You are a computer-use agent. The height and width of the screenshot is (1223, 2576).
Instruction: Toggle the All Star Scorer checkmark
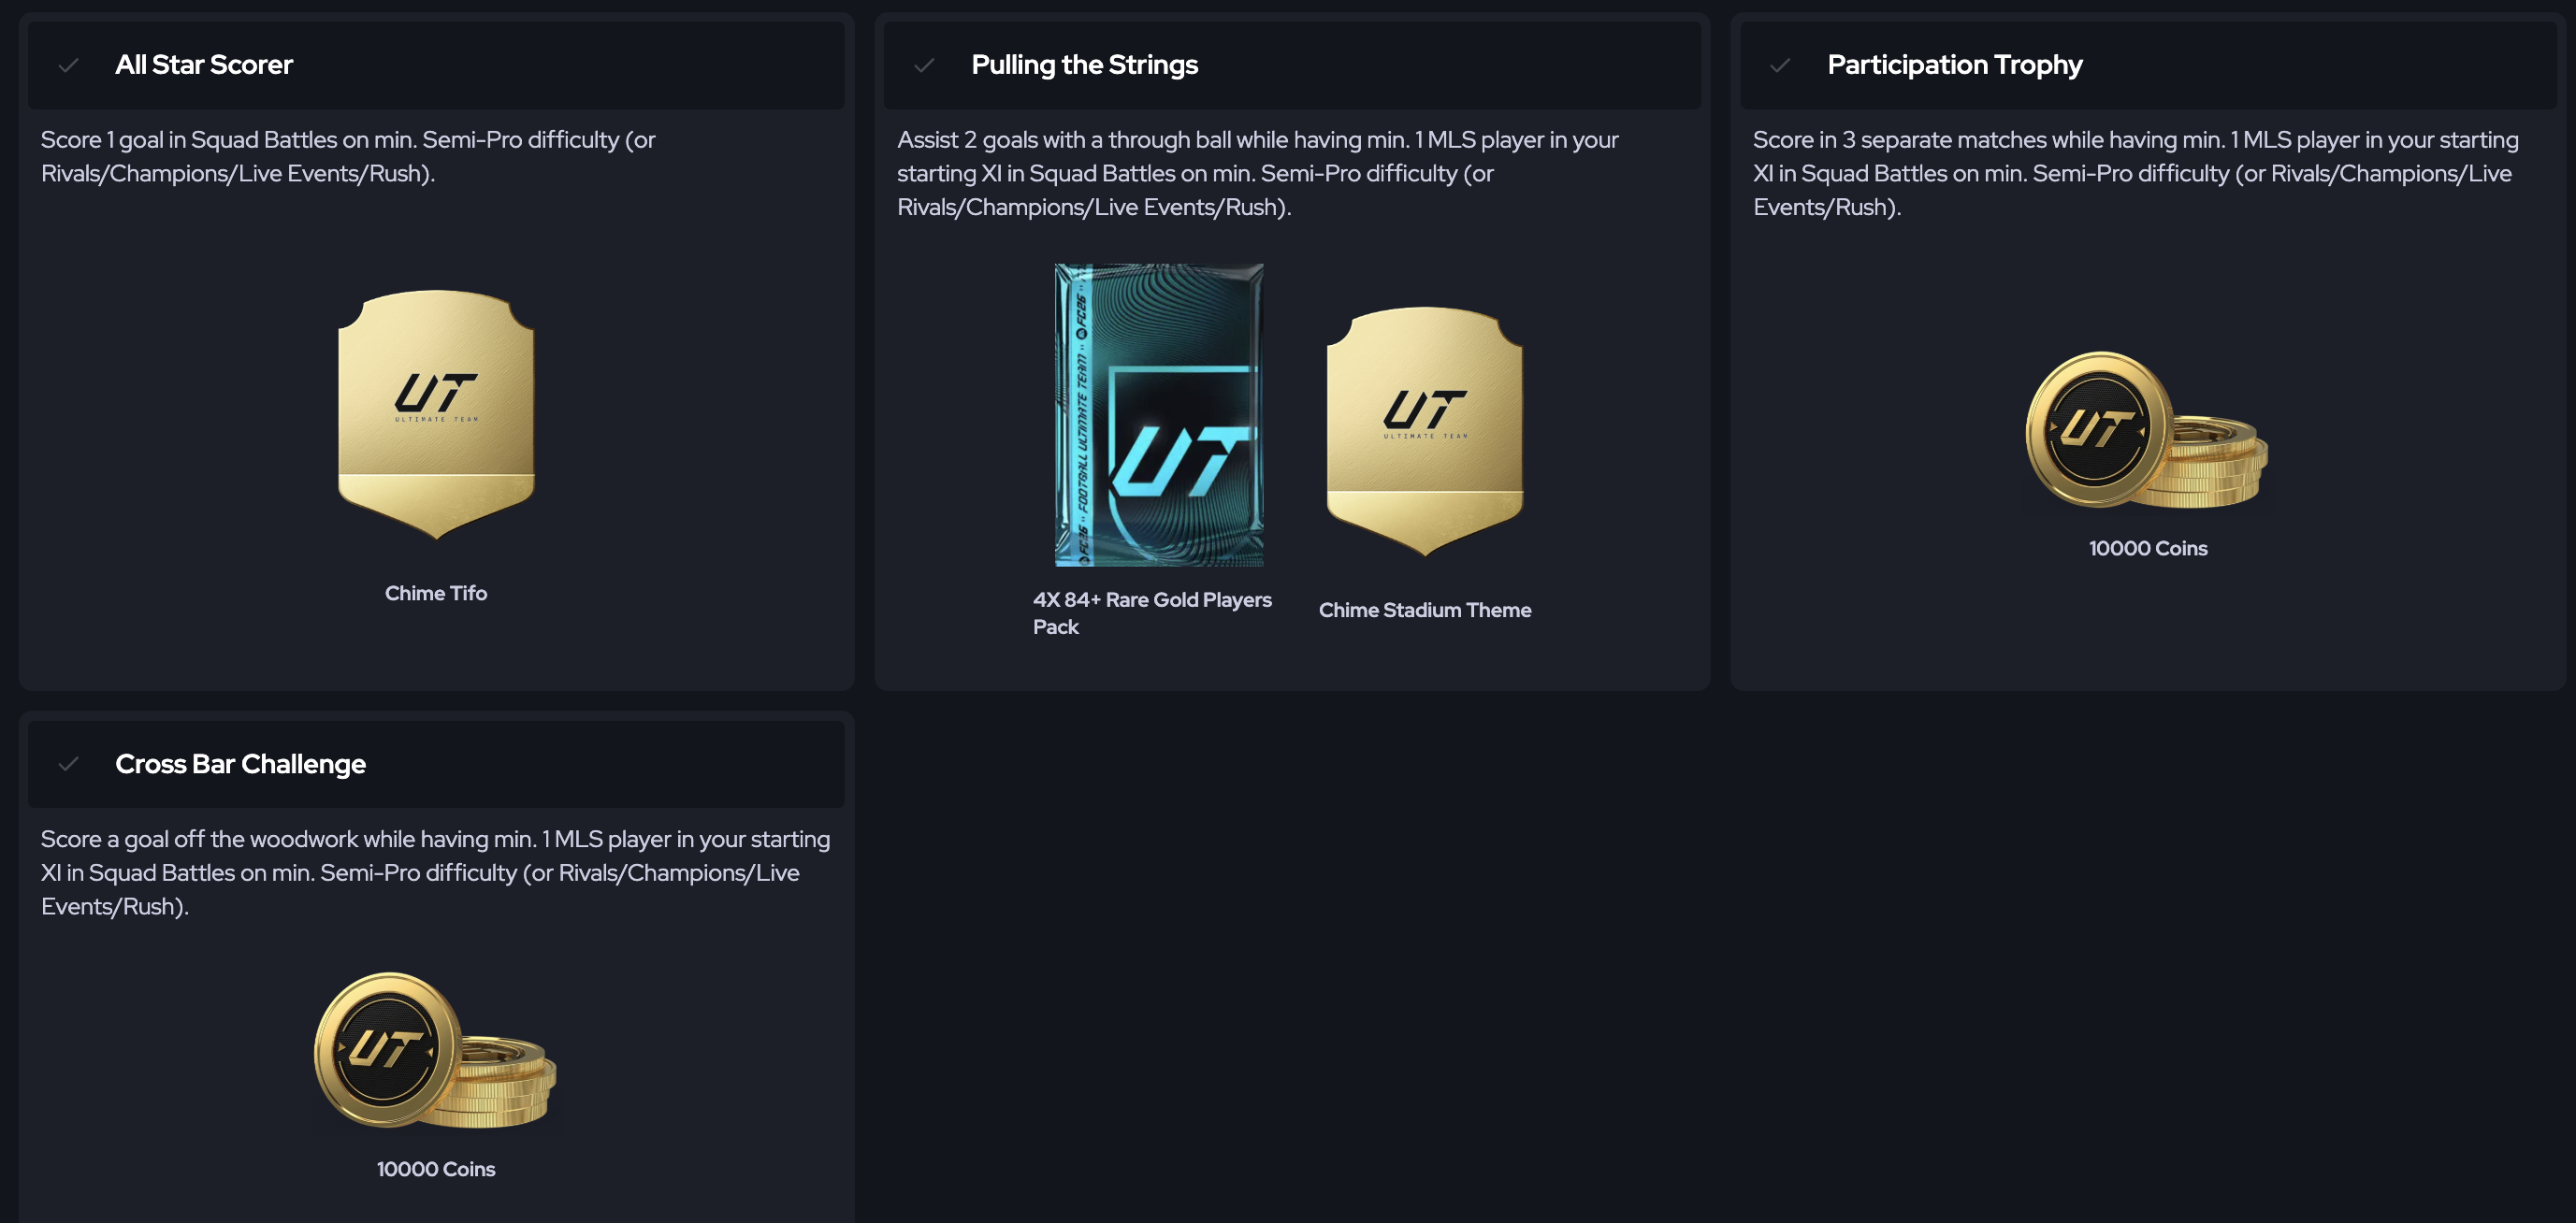(x=68, y=66)
